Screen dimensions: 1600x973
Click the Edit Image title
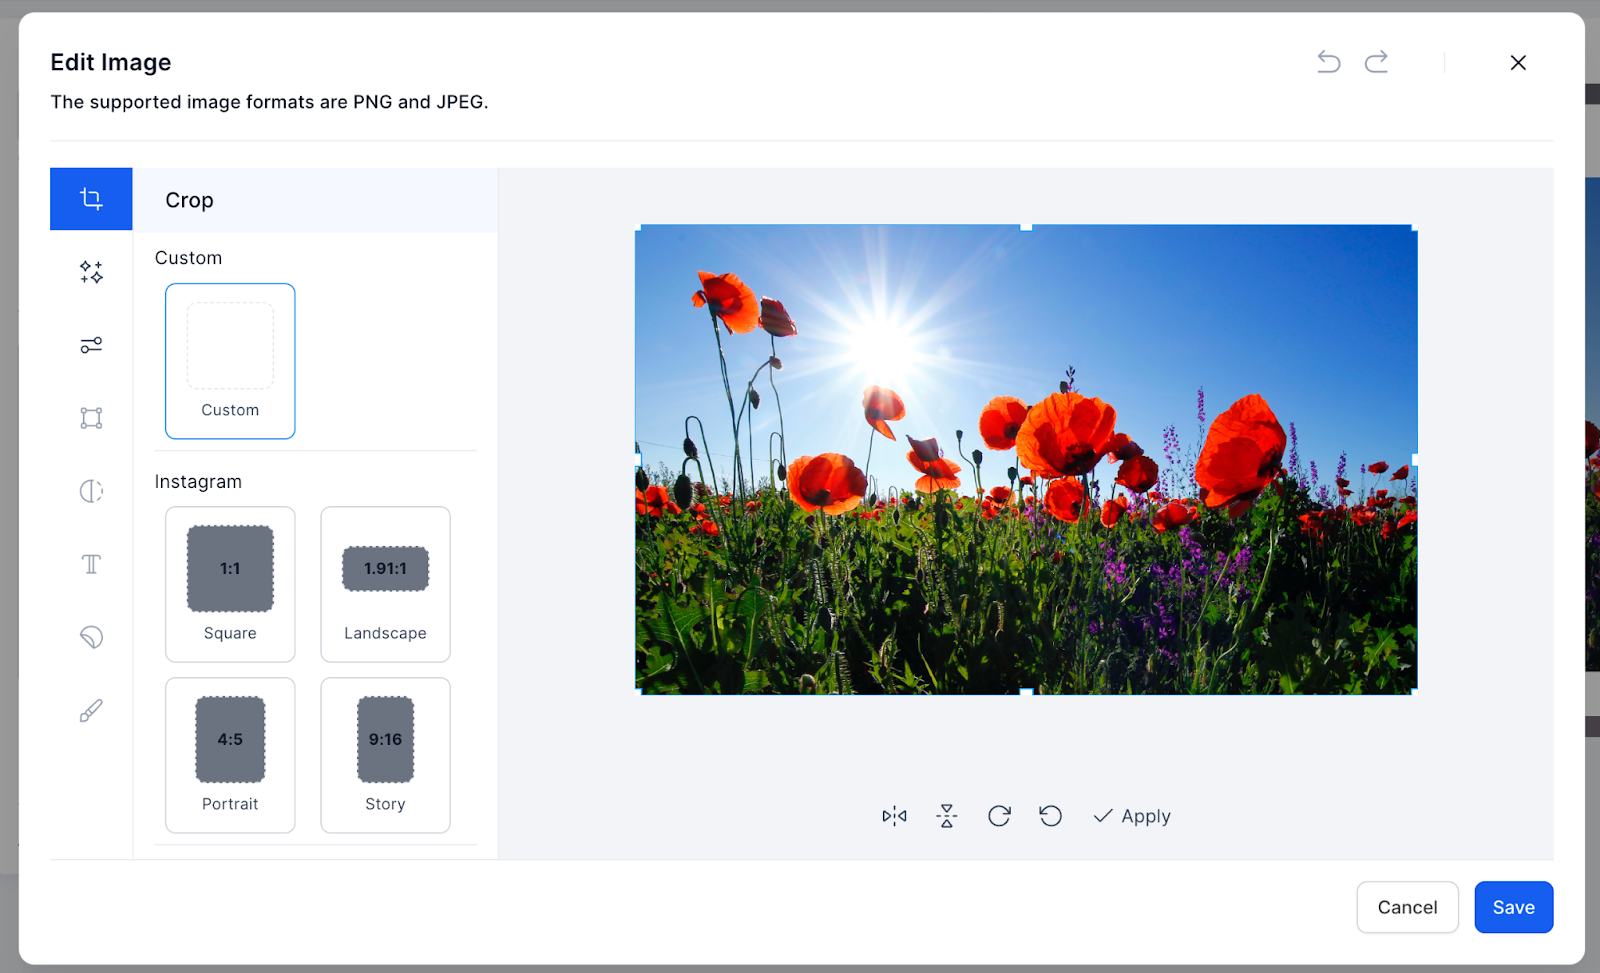tap(111, 62)
